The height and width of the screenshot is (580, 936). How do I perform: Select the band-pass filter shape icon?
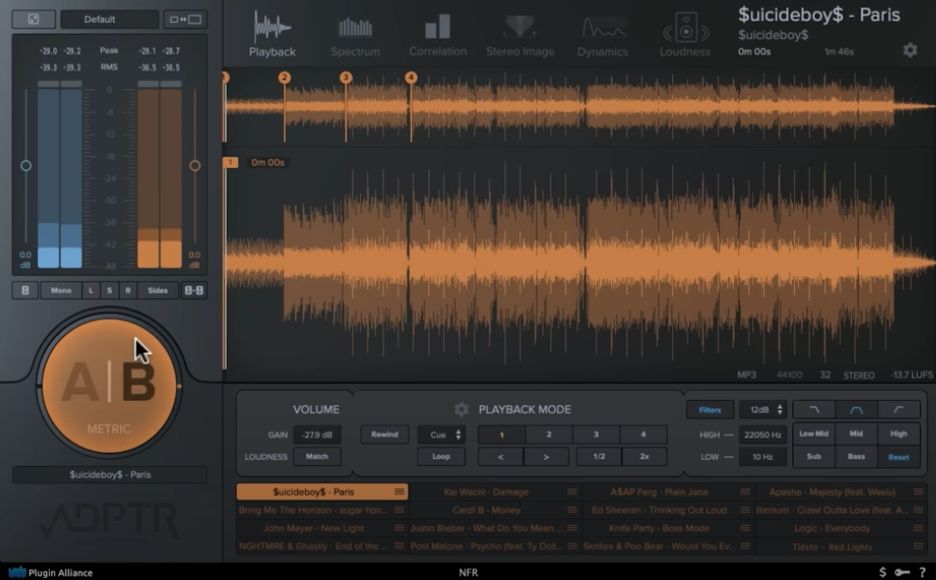pyautogui.click(x=856, y=410)
